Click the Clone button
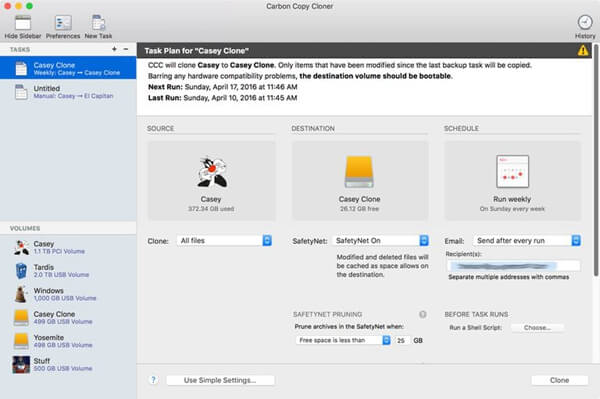Viewport: 600px width, 399px height. coord(559,380)
